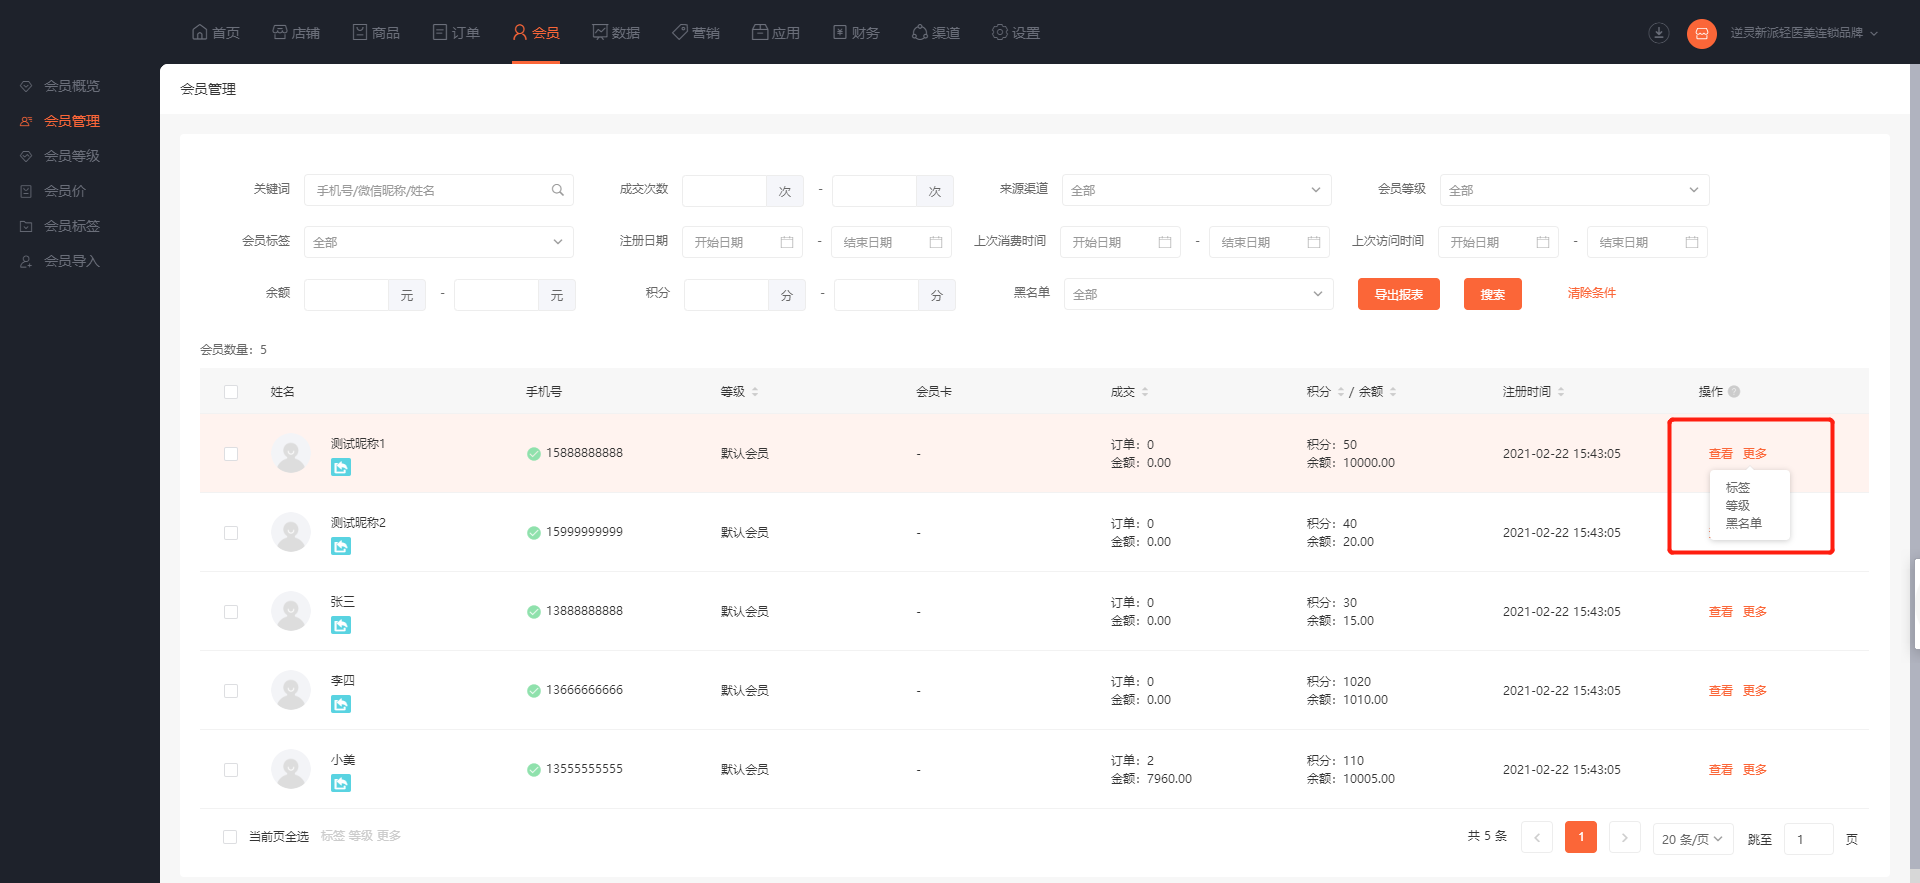Choose 等级 in the 更多 popup menu
The width and height of the screenshot is (1920, 883).
coord(1738,506)
